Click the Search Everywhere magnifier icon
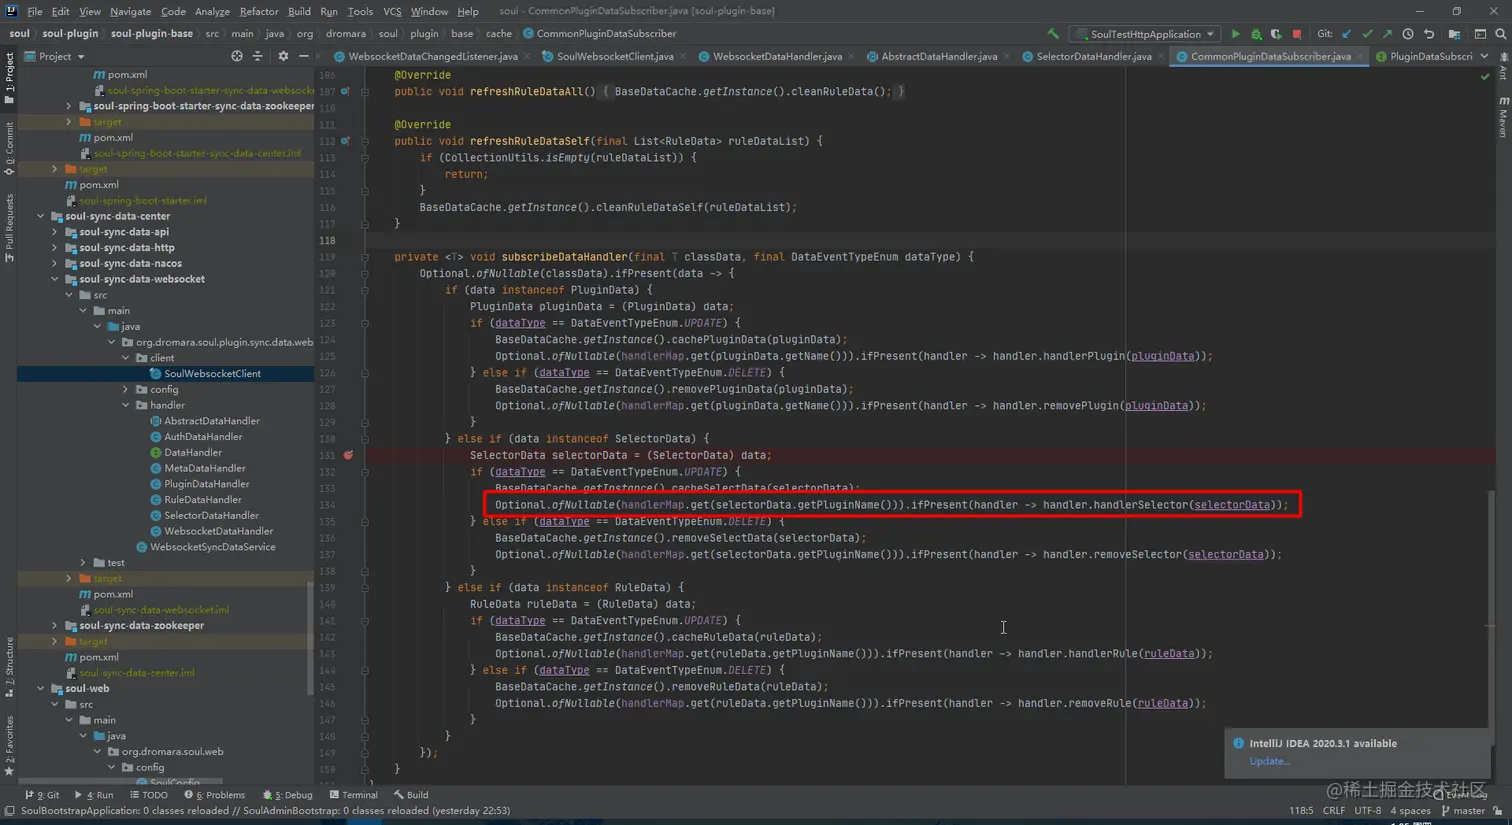 click(x=1500, y=34)
